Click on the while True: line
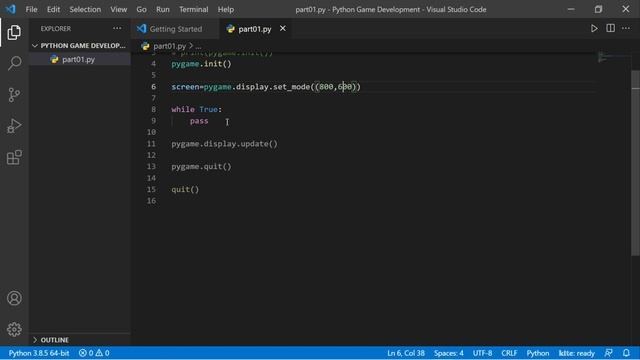This screenshot has width=640, height=360. (196, 109)
